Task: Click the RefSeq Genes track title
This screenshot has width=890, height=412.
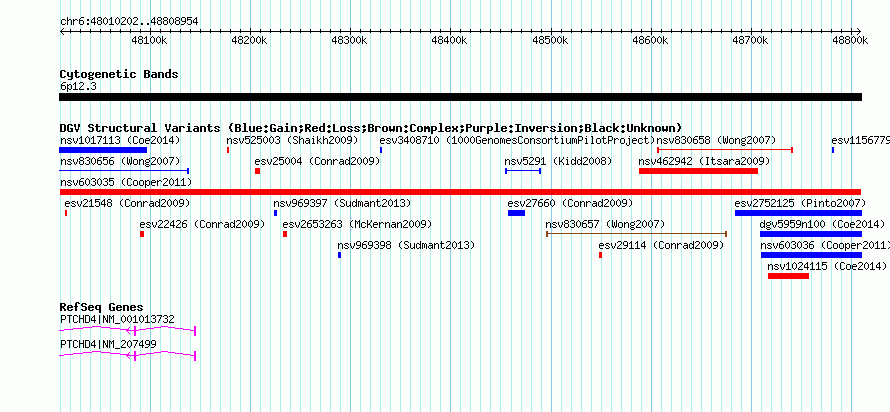Action: [x=102, y=307]
